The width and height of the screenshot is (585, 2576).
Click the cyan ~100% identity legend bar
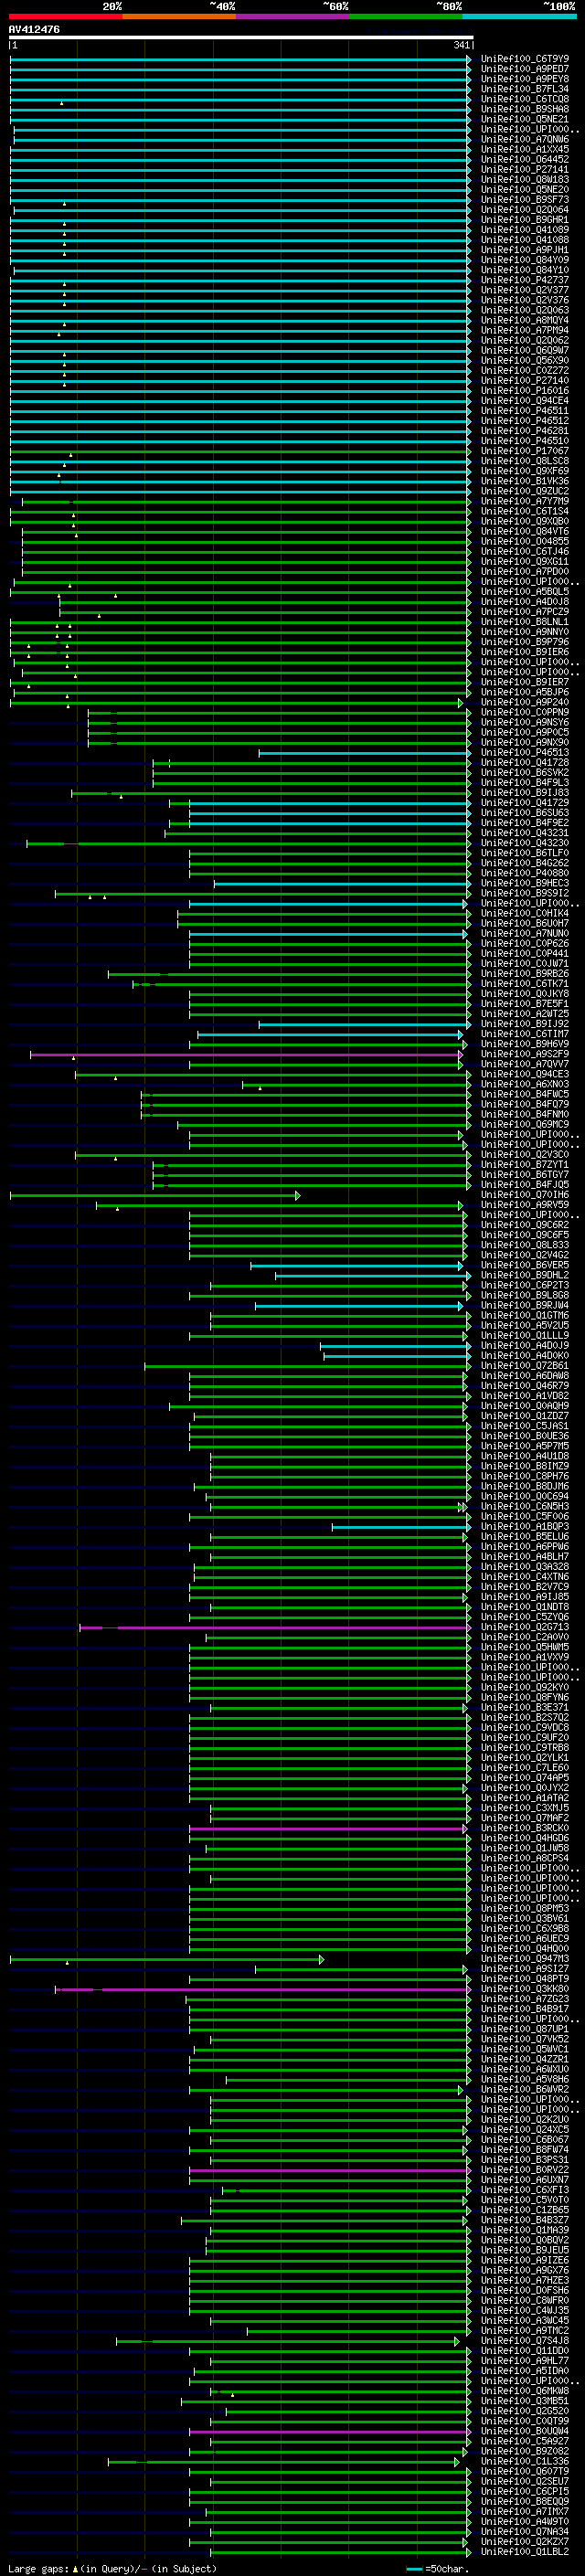(x=519, y=16)
